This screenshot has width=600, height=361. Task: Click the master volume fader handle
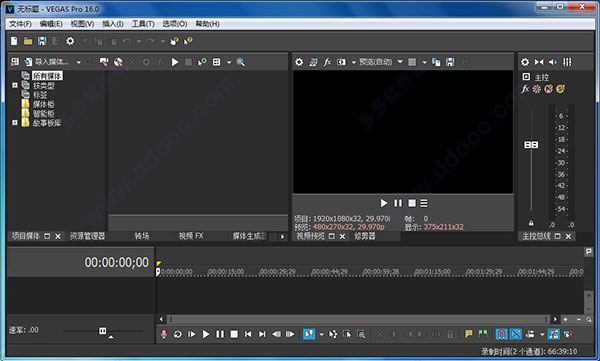[531, 145]
